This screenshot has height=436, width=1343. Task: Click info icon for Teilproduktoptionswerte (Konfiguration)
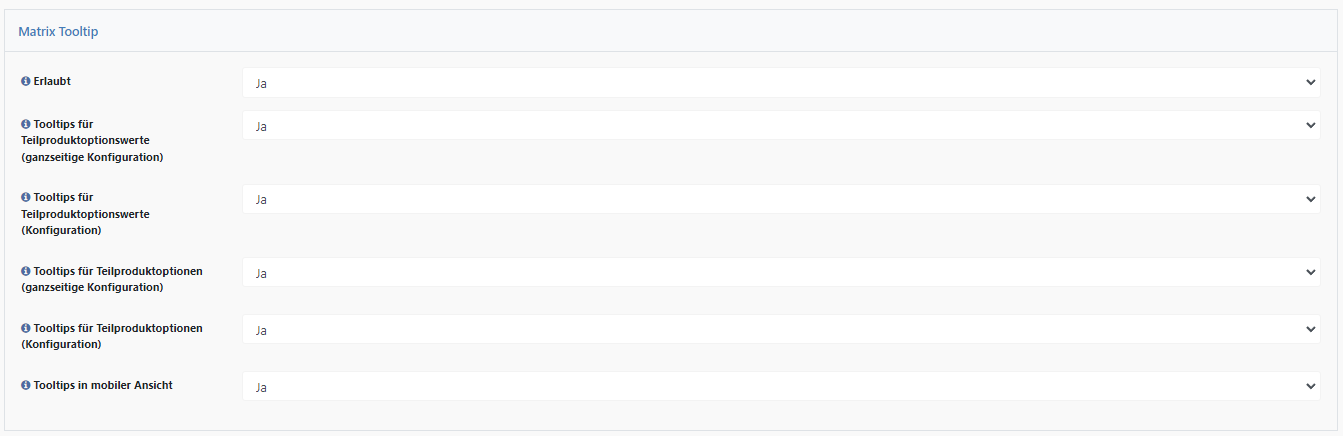click(x=26, y=198)
